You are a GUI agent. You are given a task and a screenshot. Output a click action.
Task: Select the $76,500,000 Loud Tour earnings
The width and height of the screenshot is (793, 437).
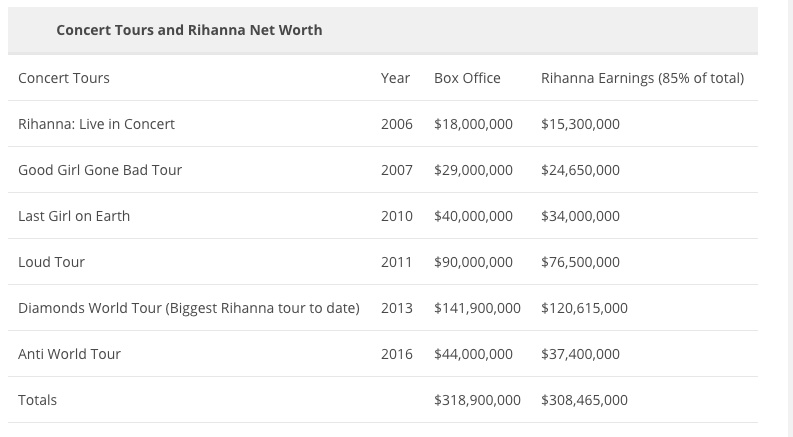580,262
